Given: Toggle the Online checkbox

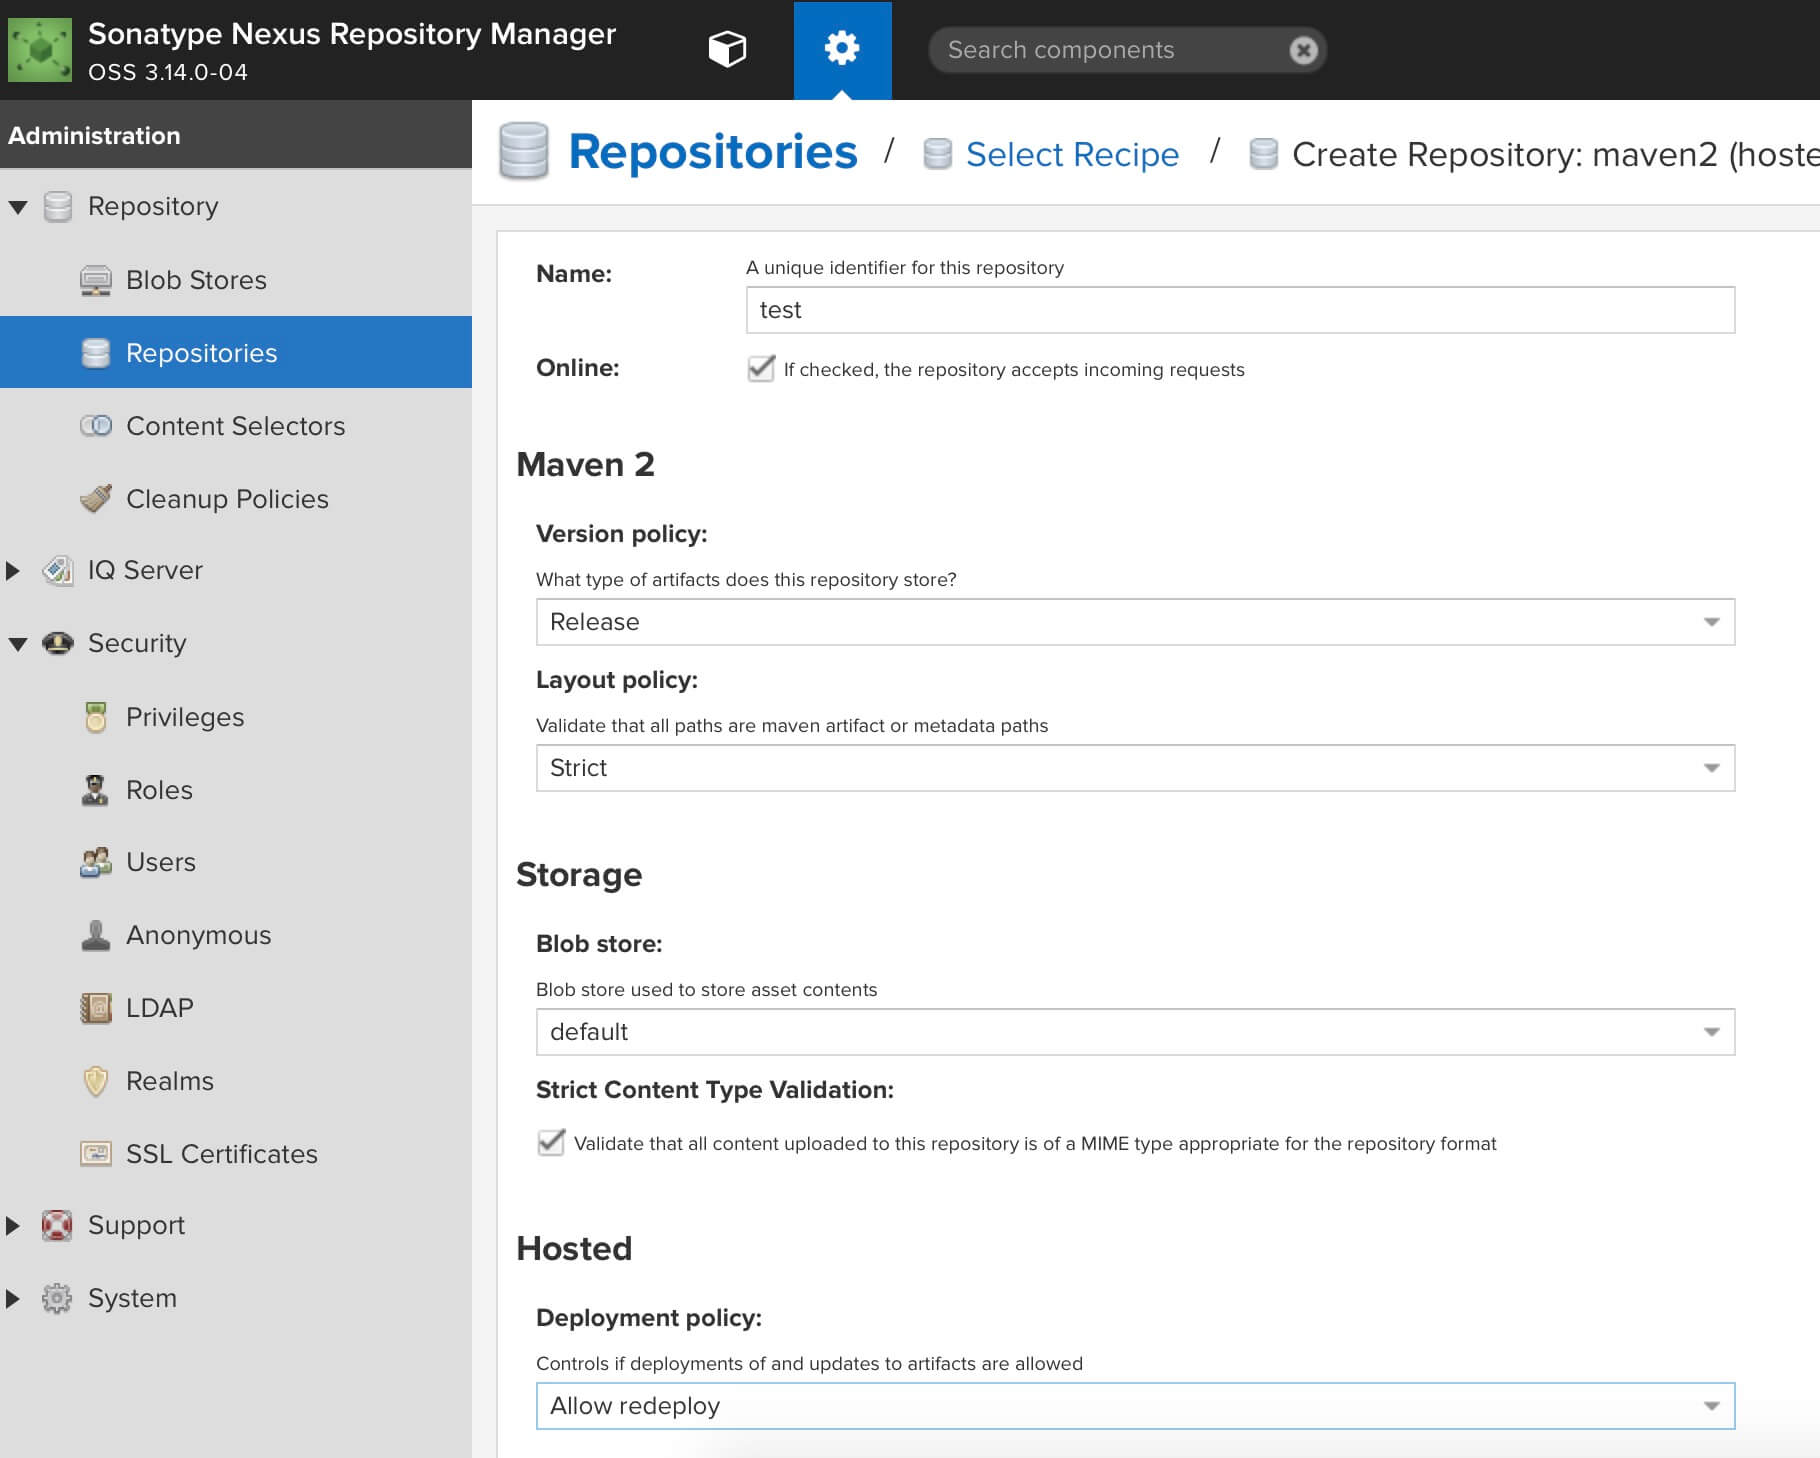Looking at the screenshot, I should 761,368.
